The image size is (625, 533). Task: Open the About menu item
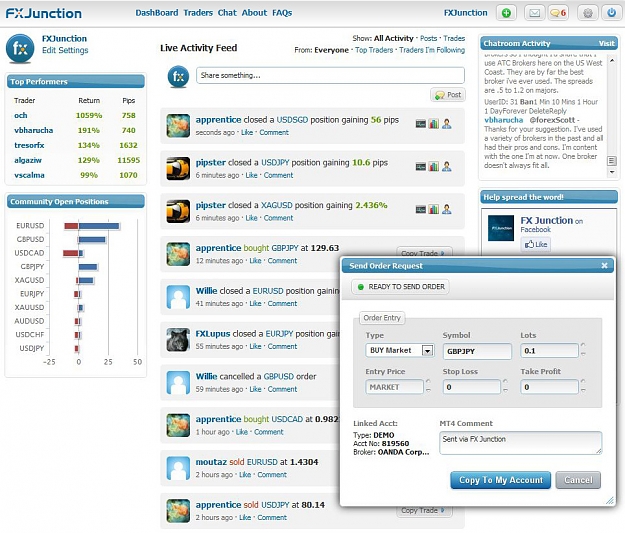[x=254, y=13]
